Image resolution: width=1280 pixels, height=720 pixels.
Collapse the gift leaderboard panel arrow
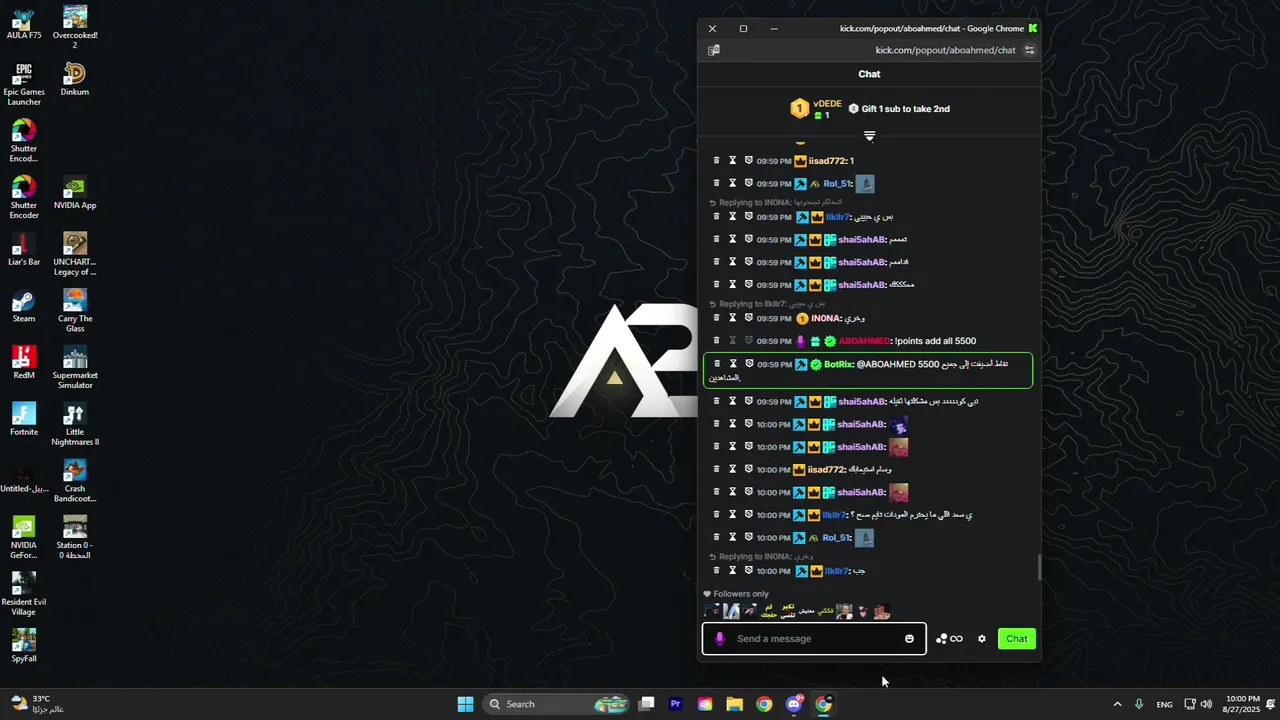point(869,136)
